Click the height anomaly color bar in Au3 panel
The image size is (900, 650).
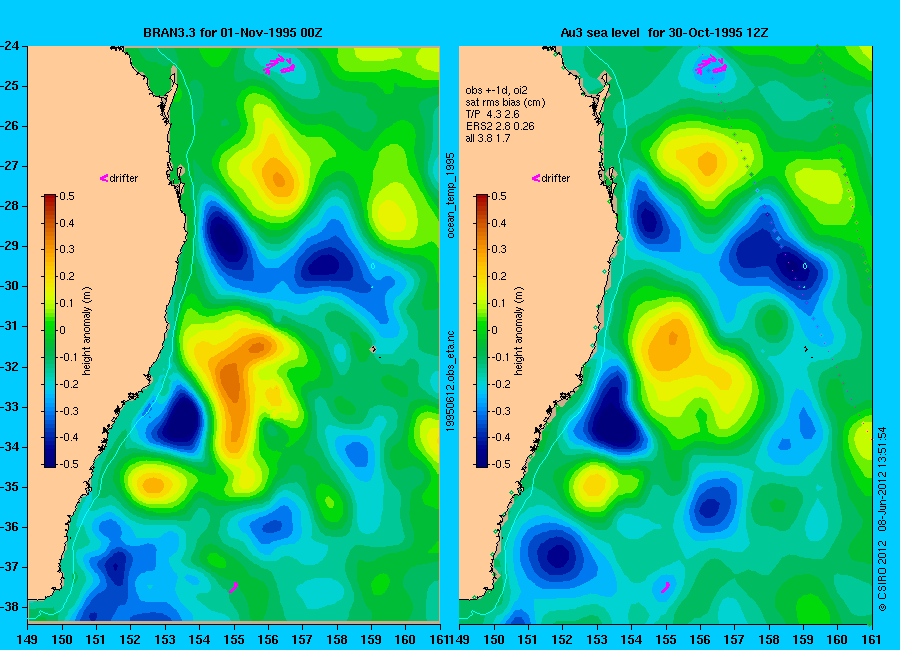[482, 331]
